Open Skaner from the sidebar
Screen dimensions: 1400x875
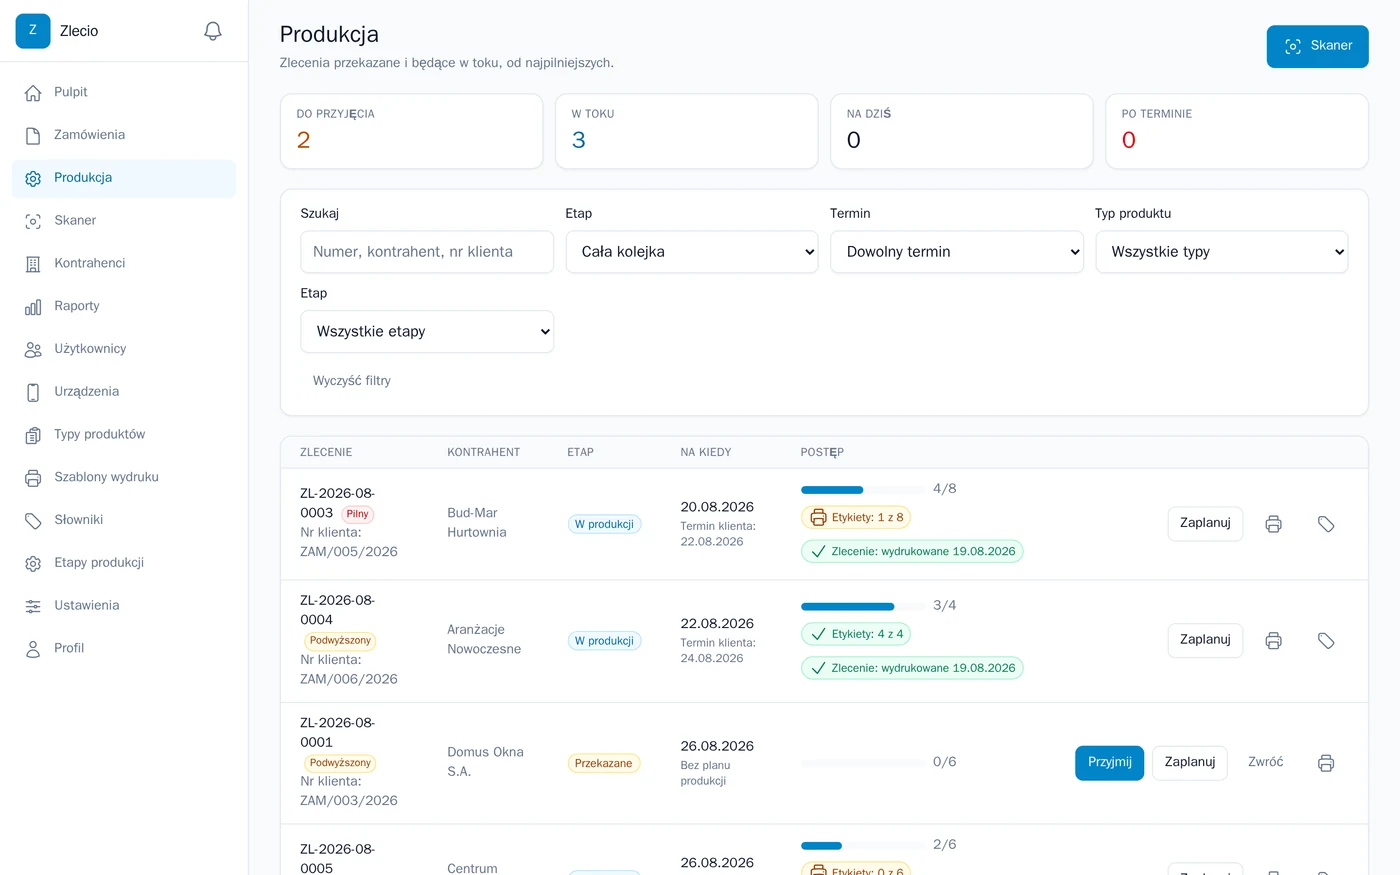pos(124,221)
